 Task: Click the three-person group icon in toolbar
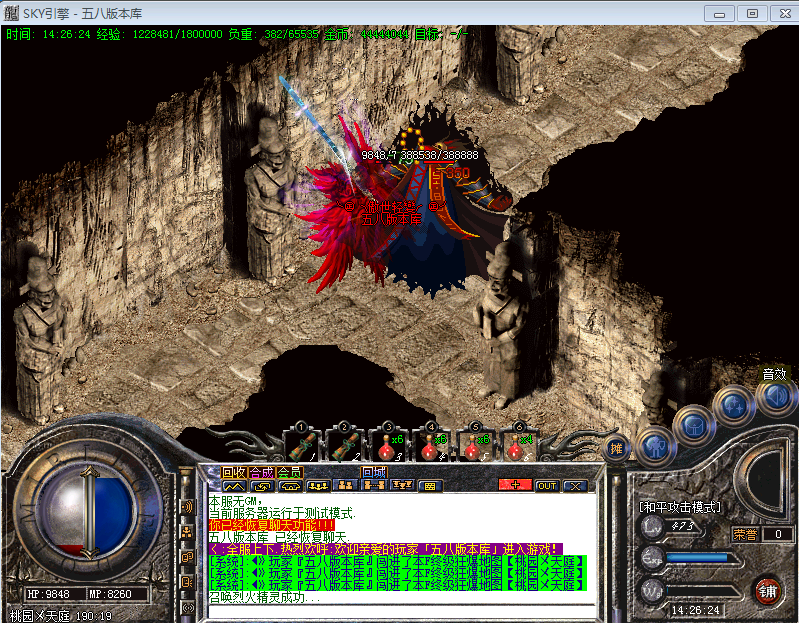pyautogui.click(x=318, y=486)
